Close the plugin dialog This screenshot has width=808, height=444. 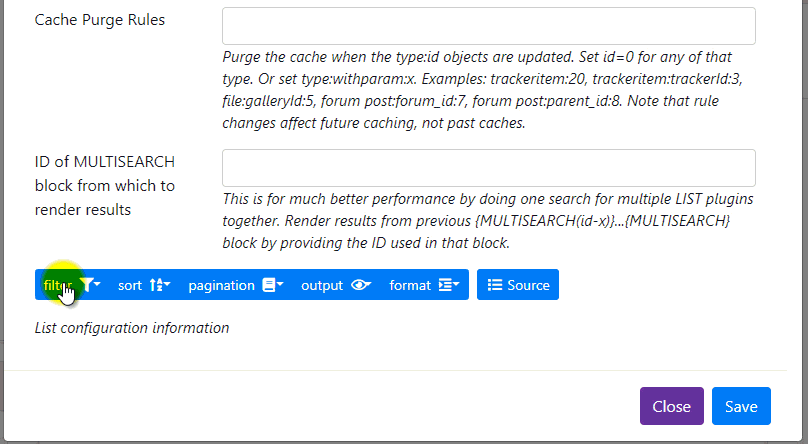671,406
